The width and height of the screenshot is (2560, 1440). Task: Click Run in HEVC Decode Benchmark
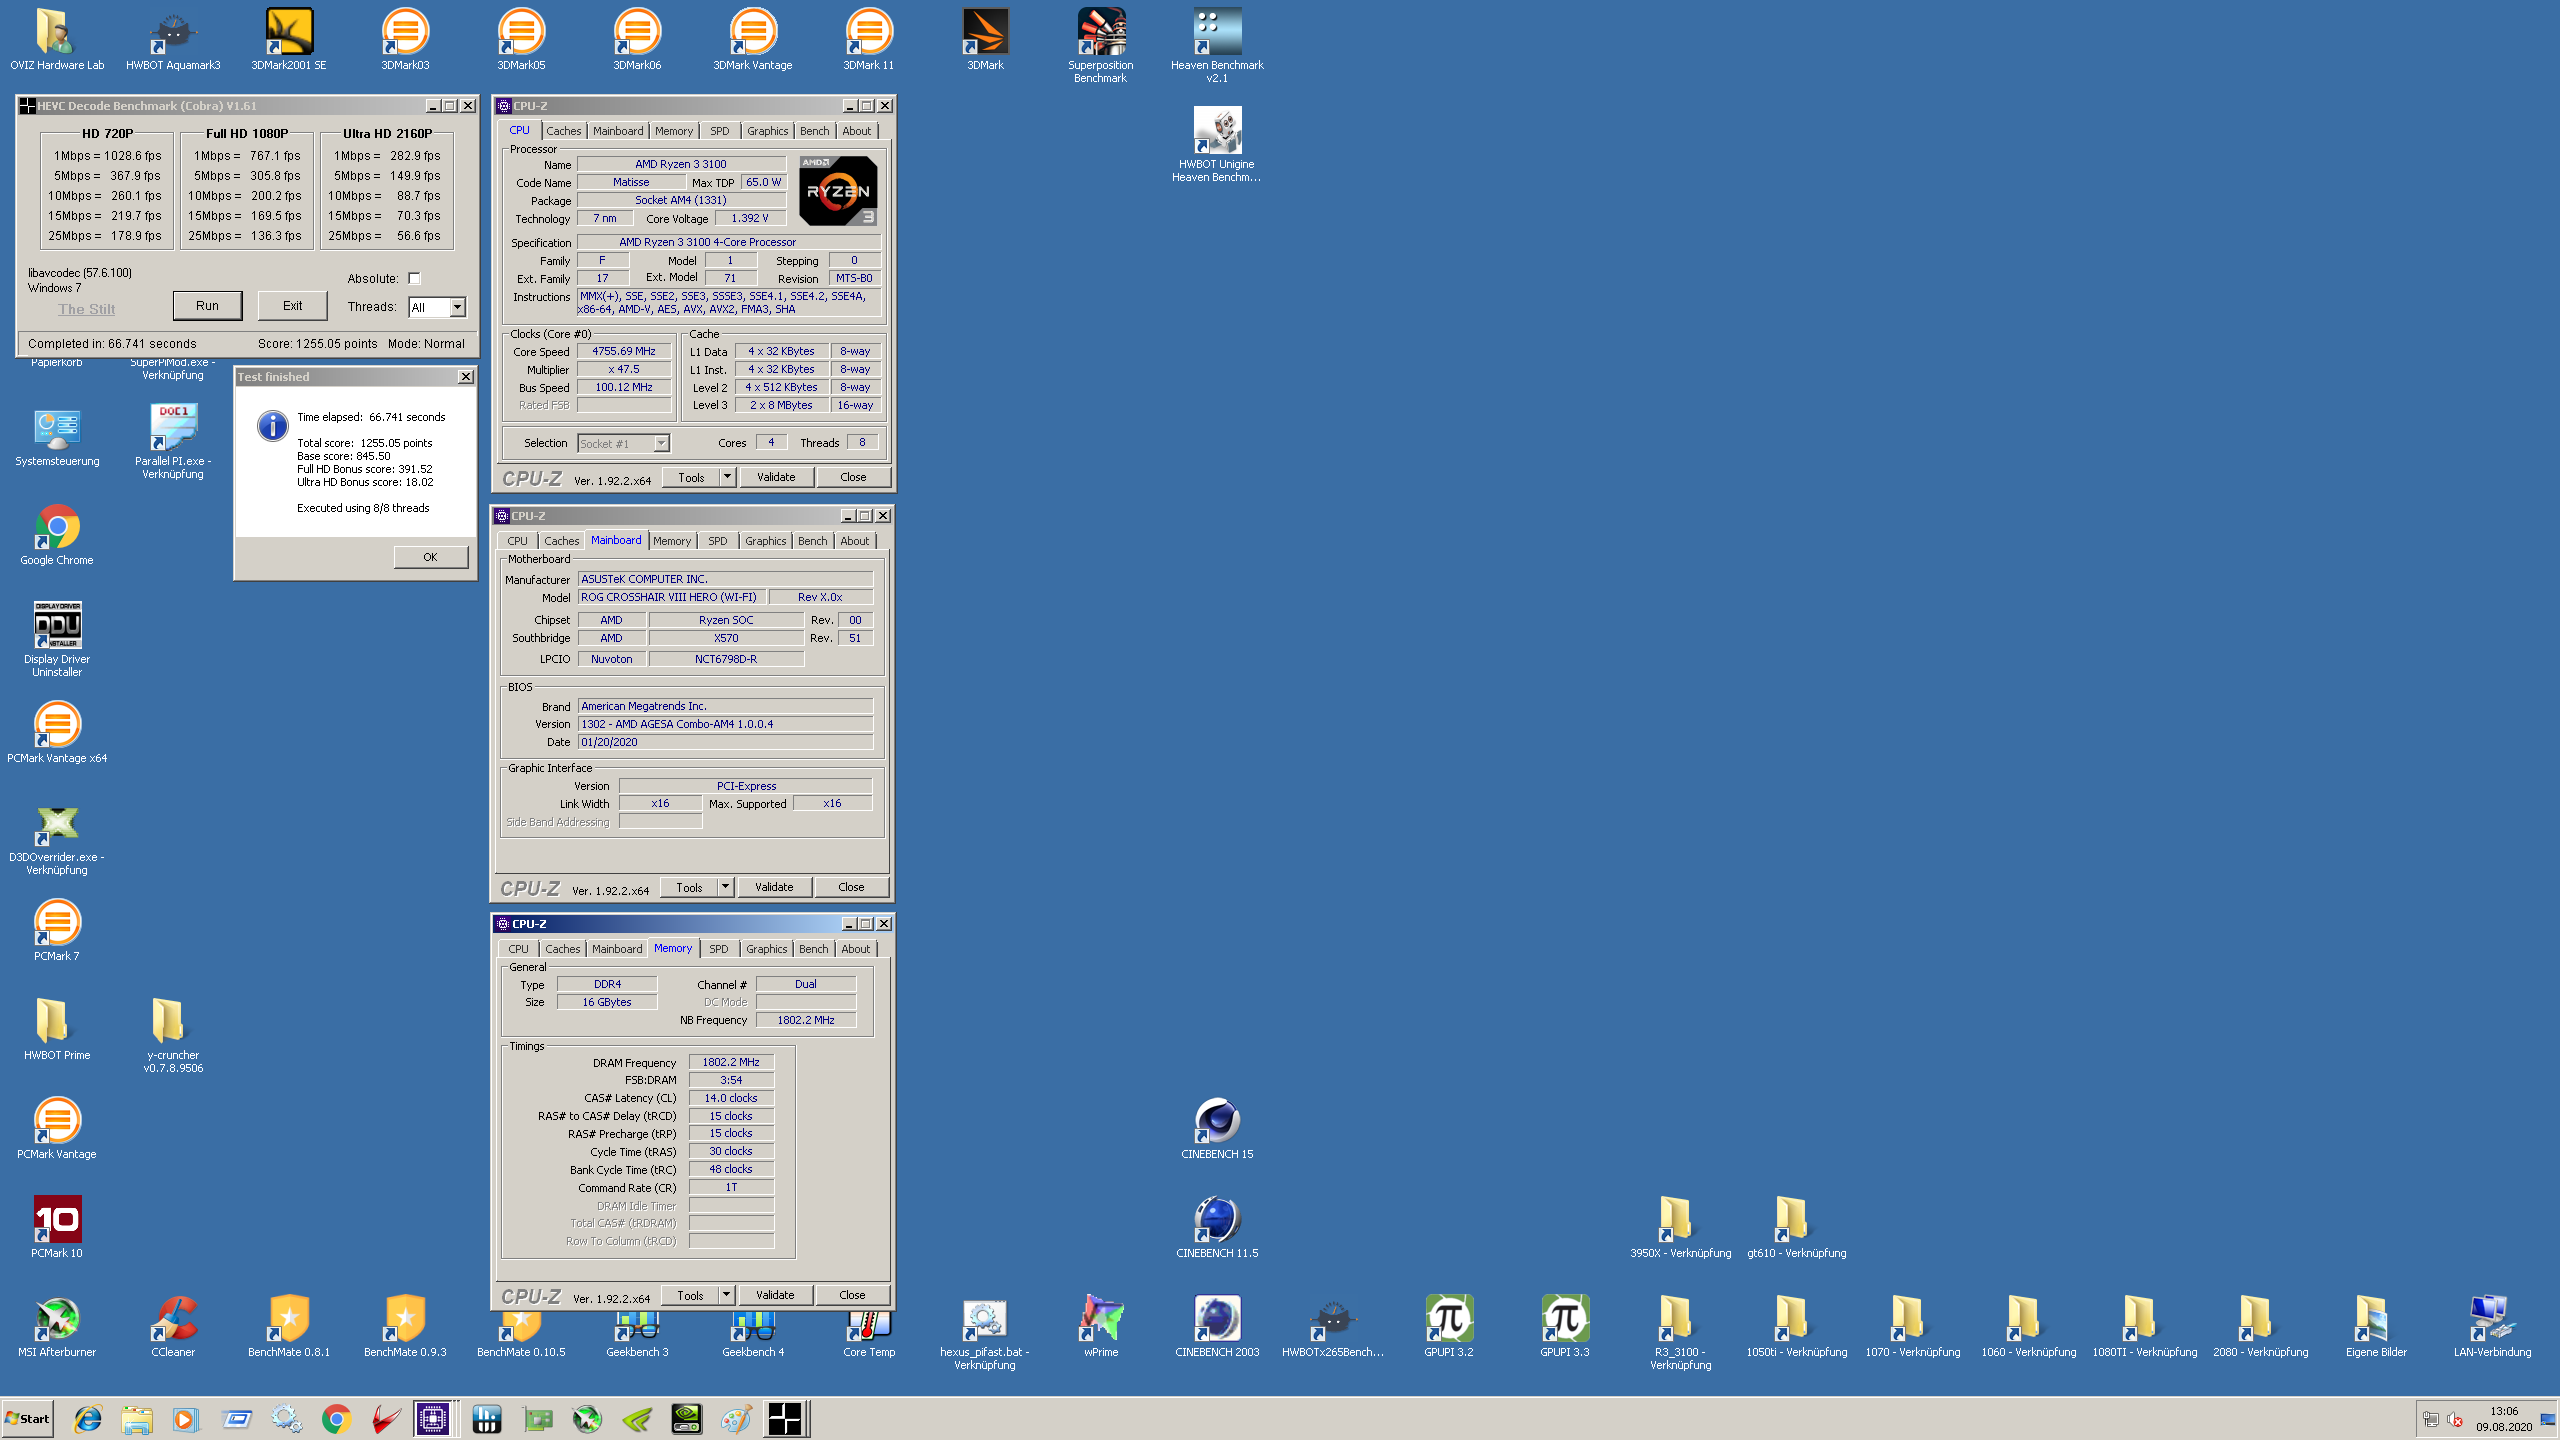click(x=207, y=306)
